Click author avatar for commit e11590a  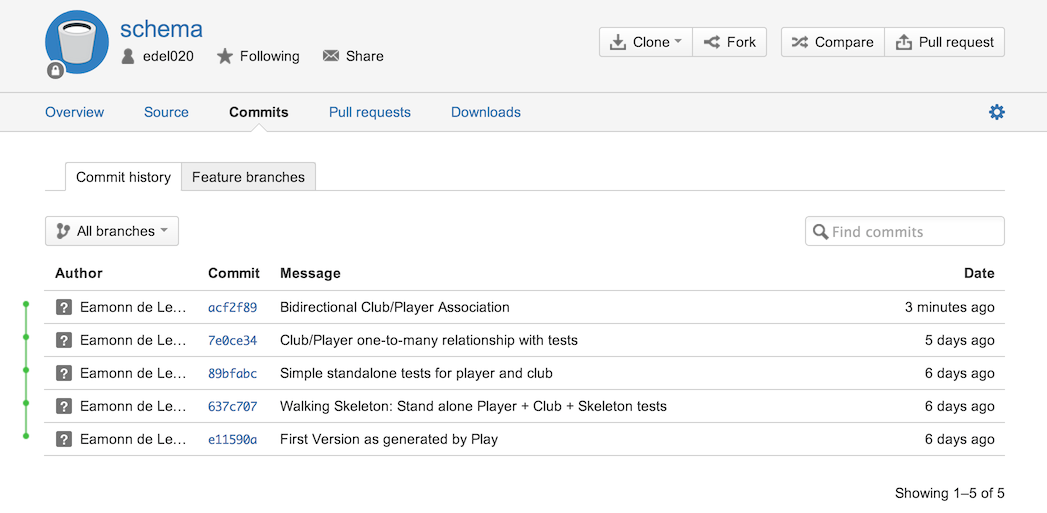pyautogui.click(x=63, y=439)
